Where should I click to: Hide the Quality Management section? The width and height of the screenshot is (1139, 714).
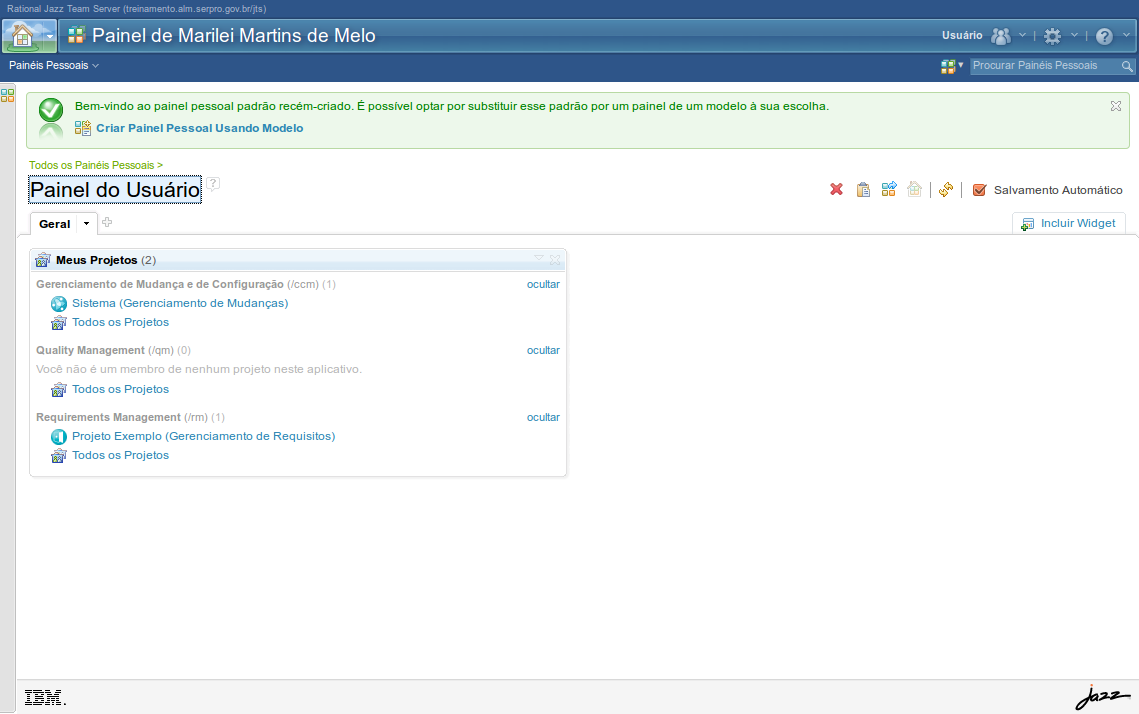(x=543, y=351)
